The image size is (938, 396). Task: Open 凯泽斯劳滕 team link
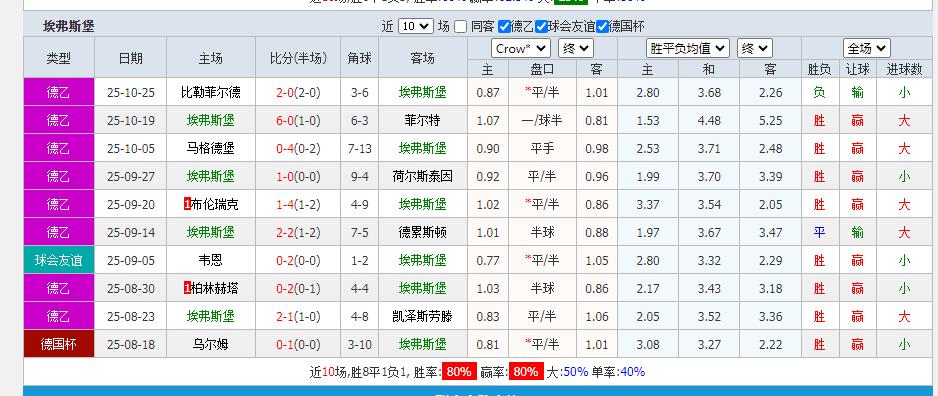coord(422,316)
